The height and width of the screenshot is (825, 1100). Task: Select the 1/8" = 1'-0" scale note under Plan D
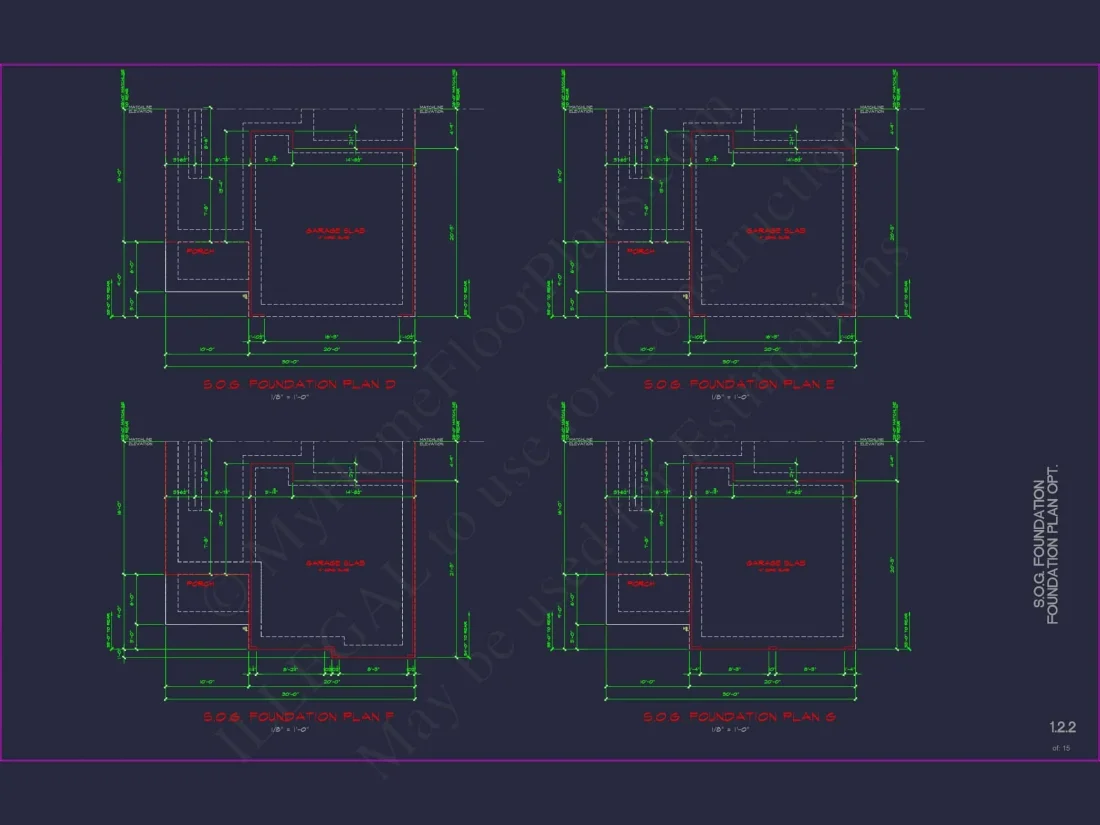pyautogui.click(x=290, y=395)
